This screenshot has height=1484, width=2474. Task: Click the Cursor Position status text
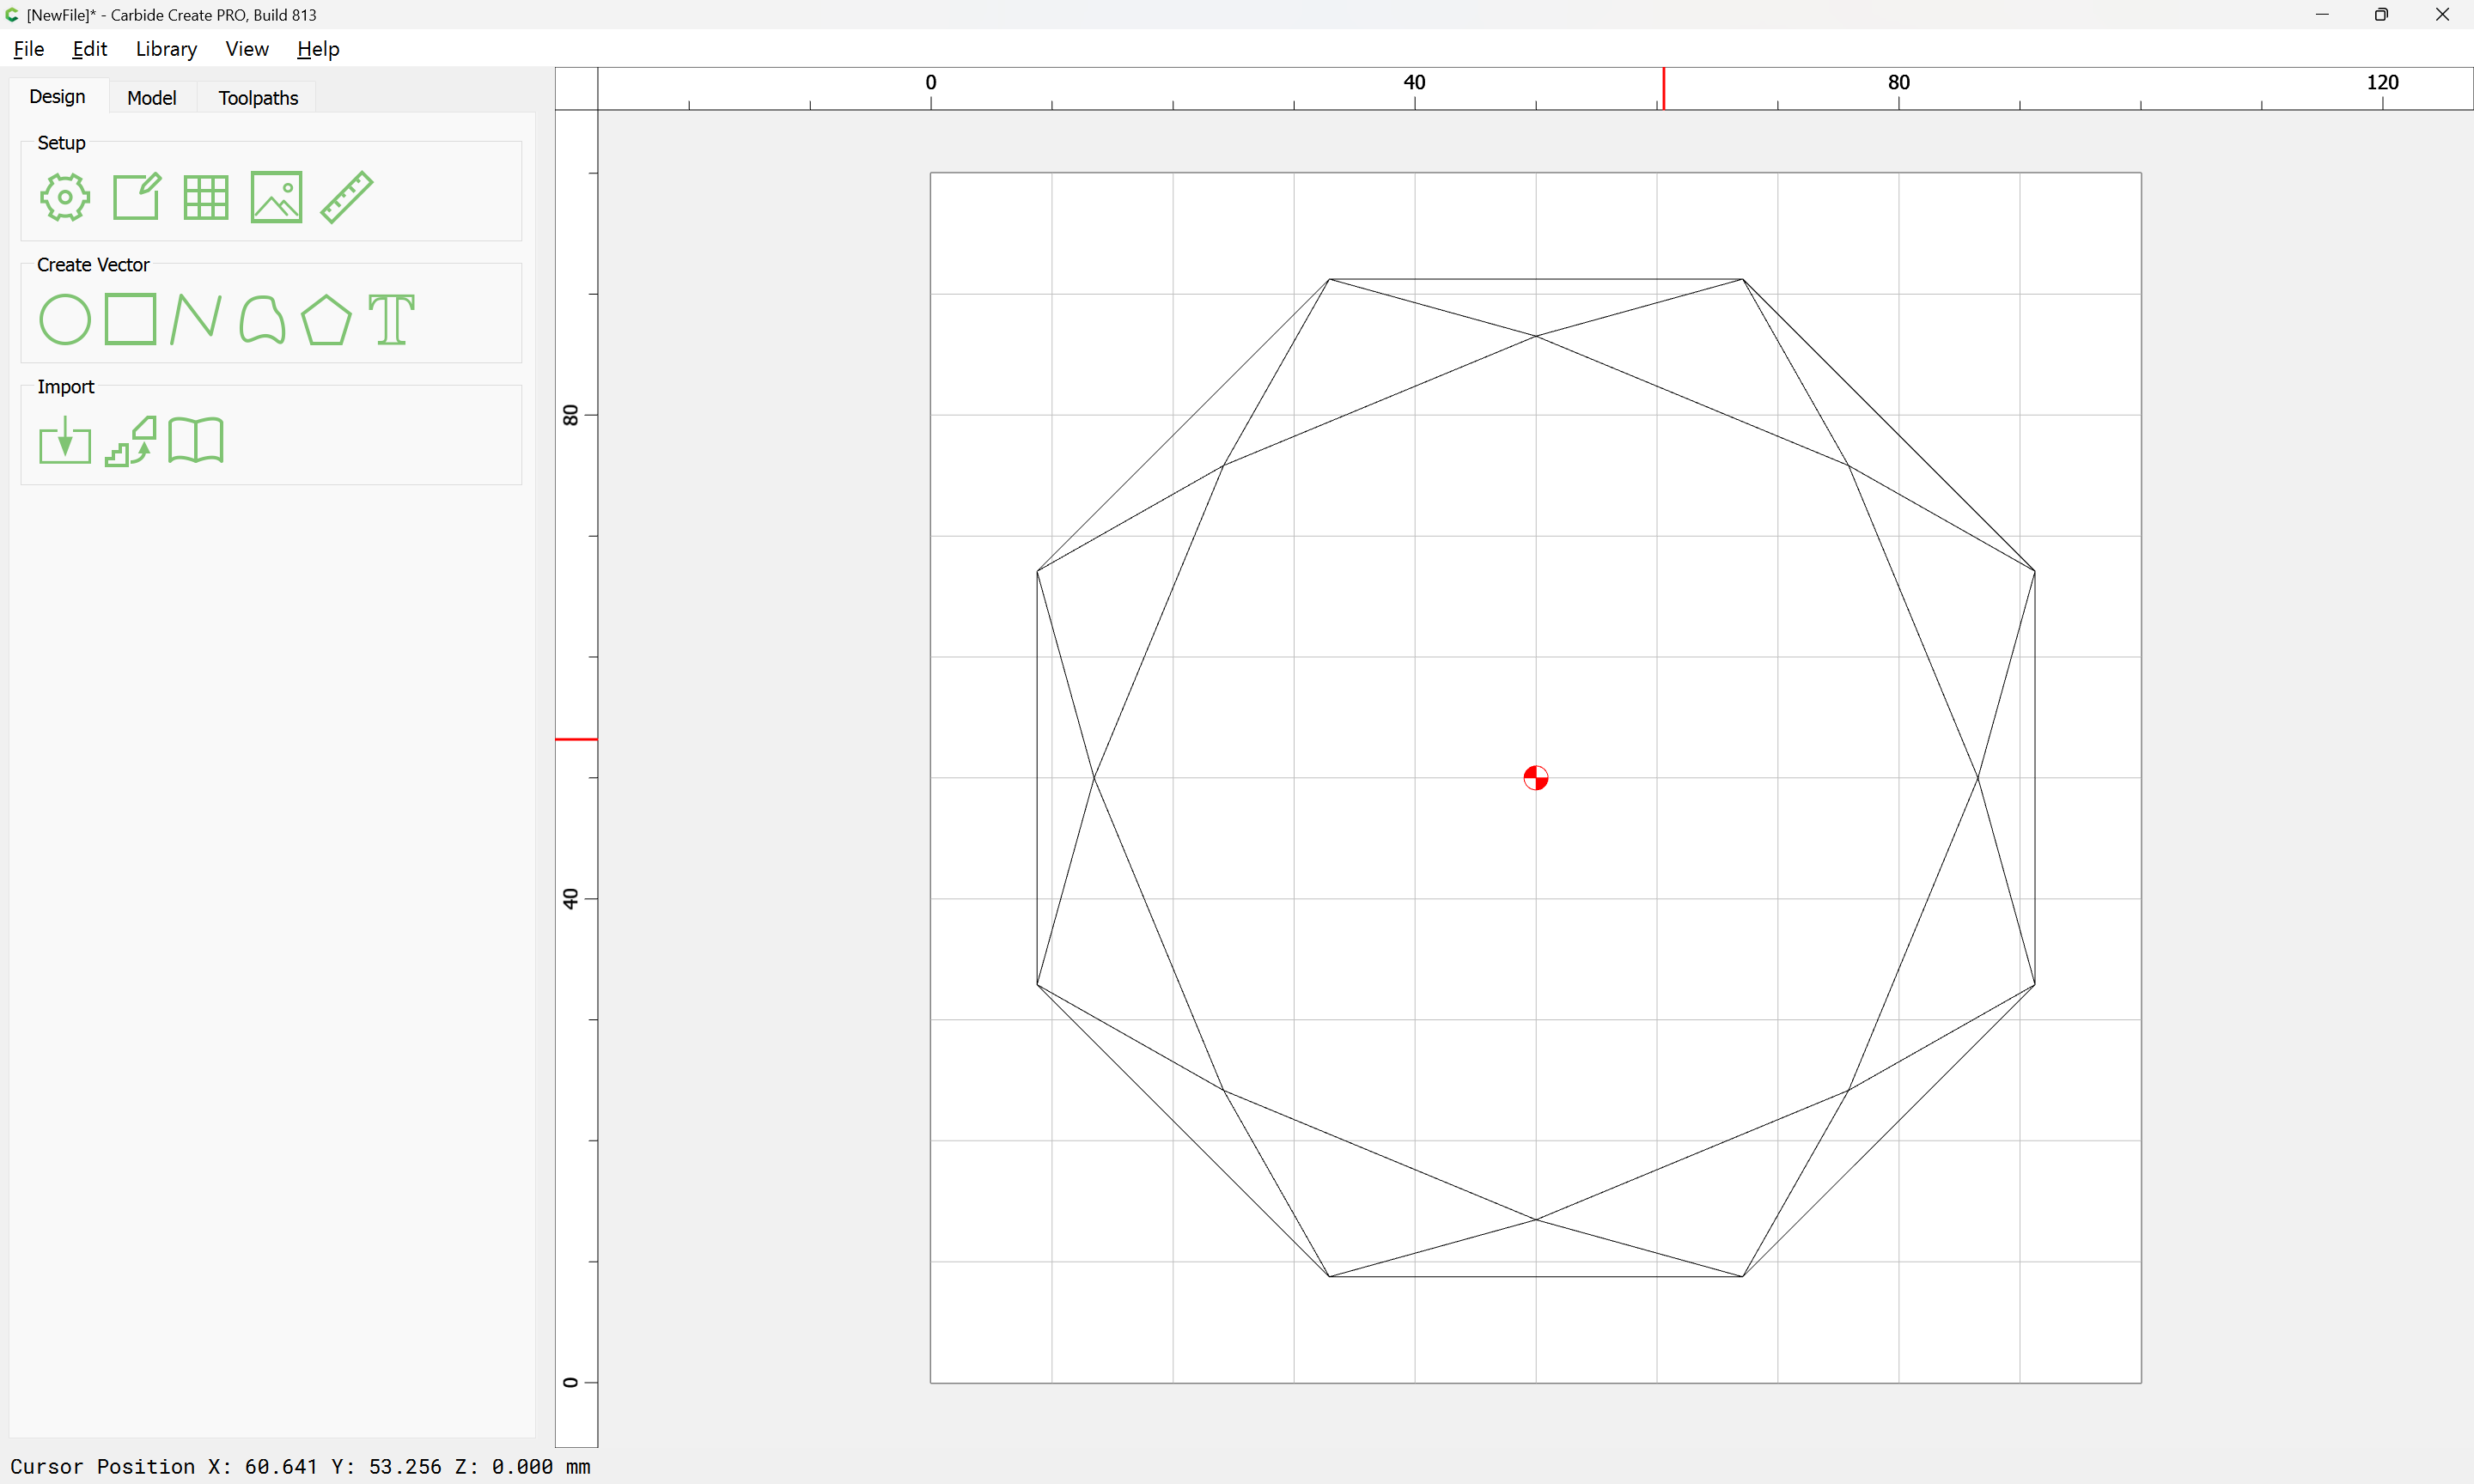[x=300, y=1466]
